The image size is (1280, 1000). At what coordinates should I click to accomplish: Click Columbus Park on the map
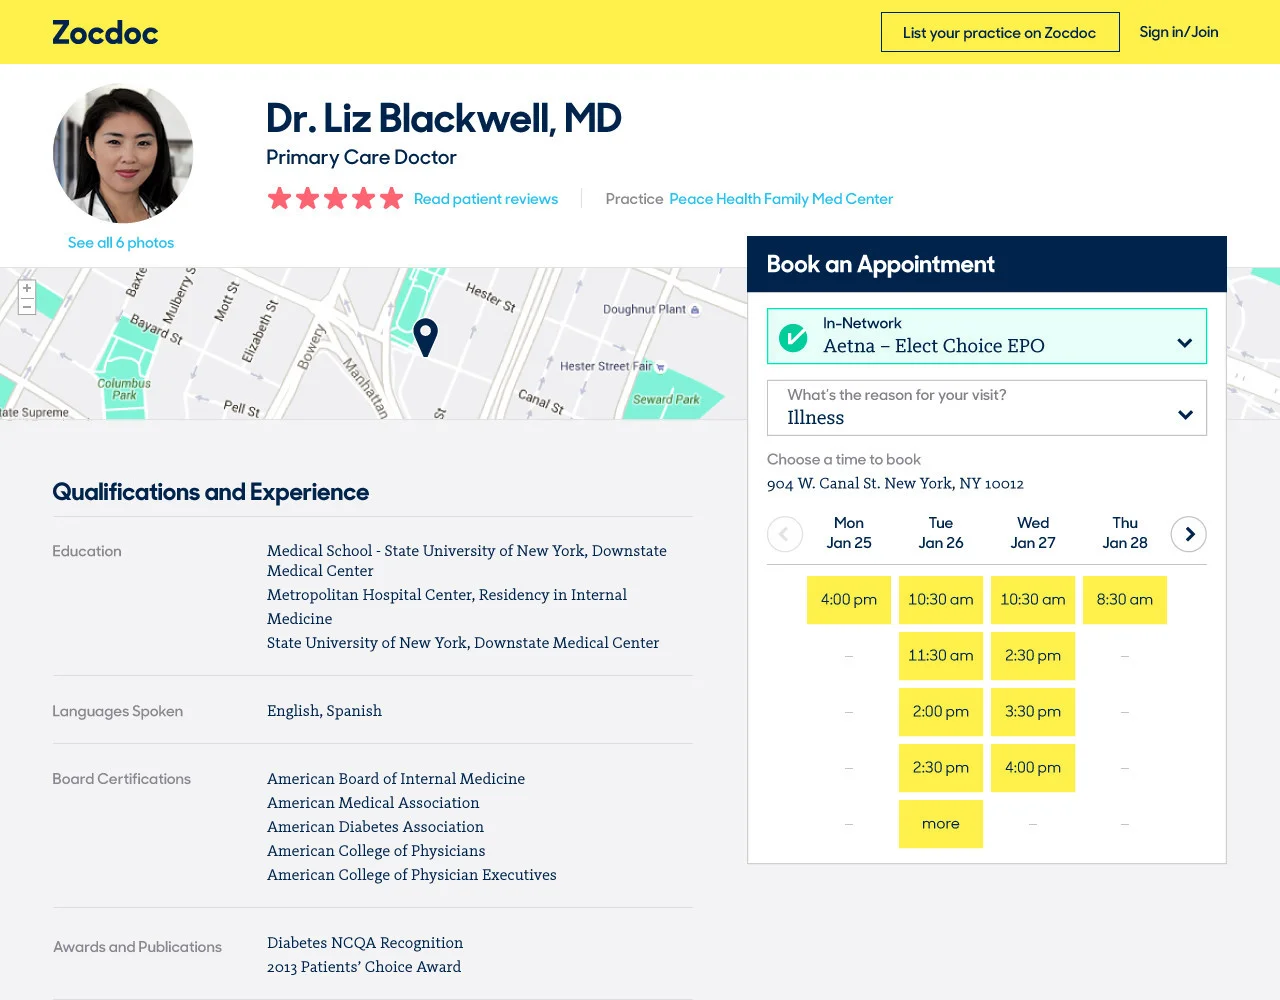[x=124, y=389]
